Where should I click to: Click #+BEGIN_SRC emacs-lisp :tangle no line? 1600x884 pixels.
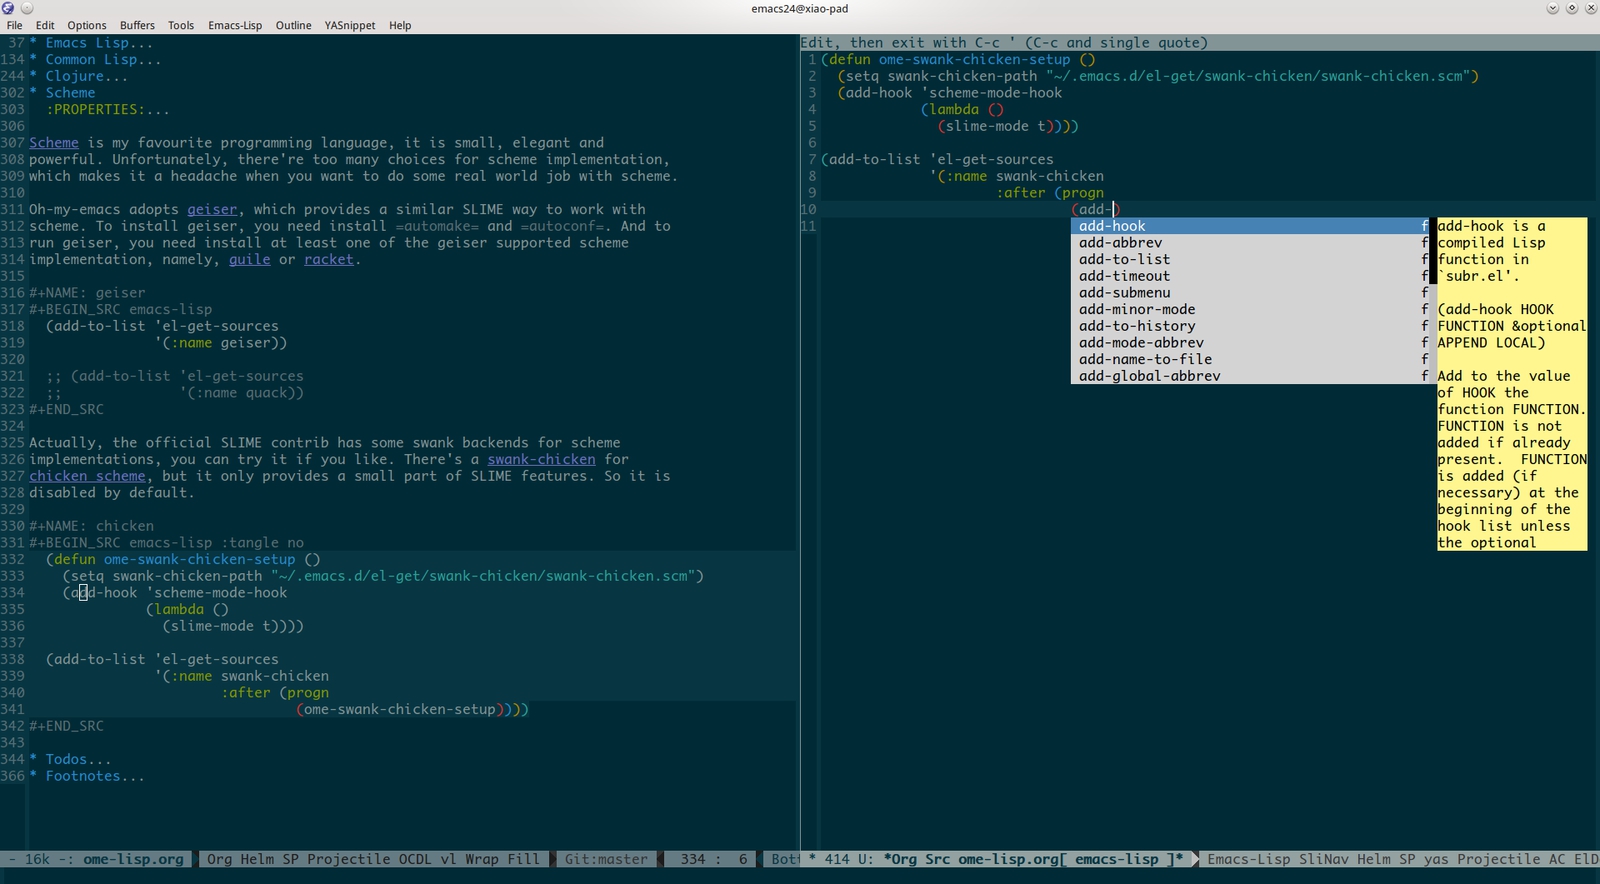166,543
